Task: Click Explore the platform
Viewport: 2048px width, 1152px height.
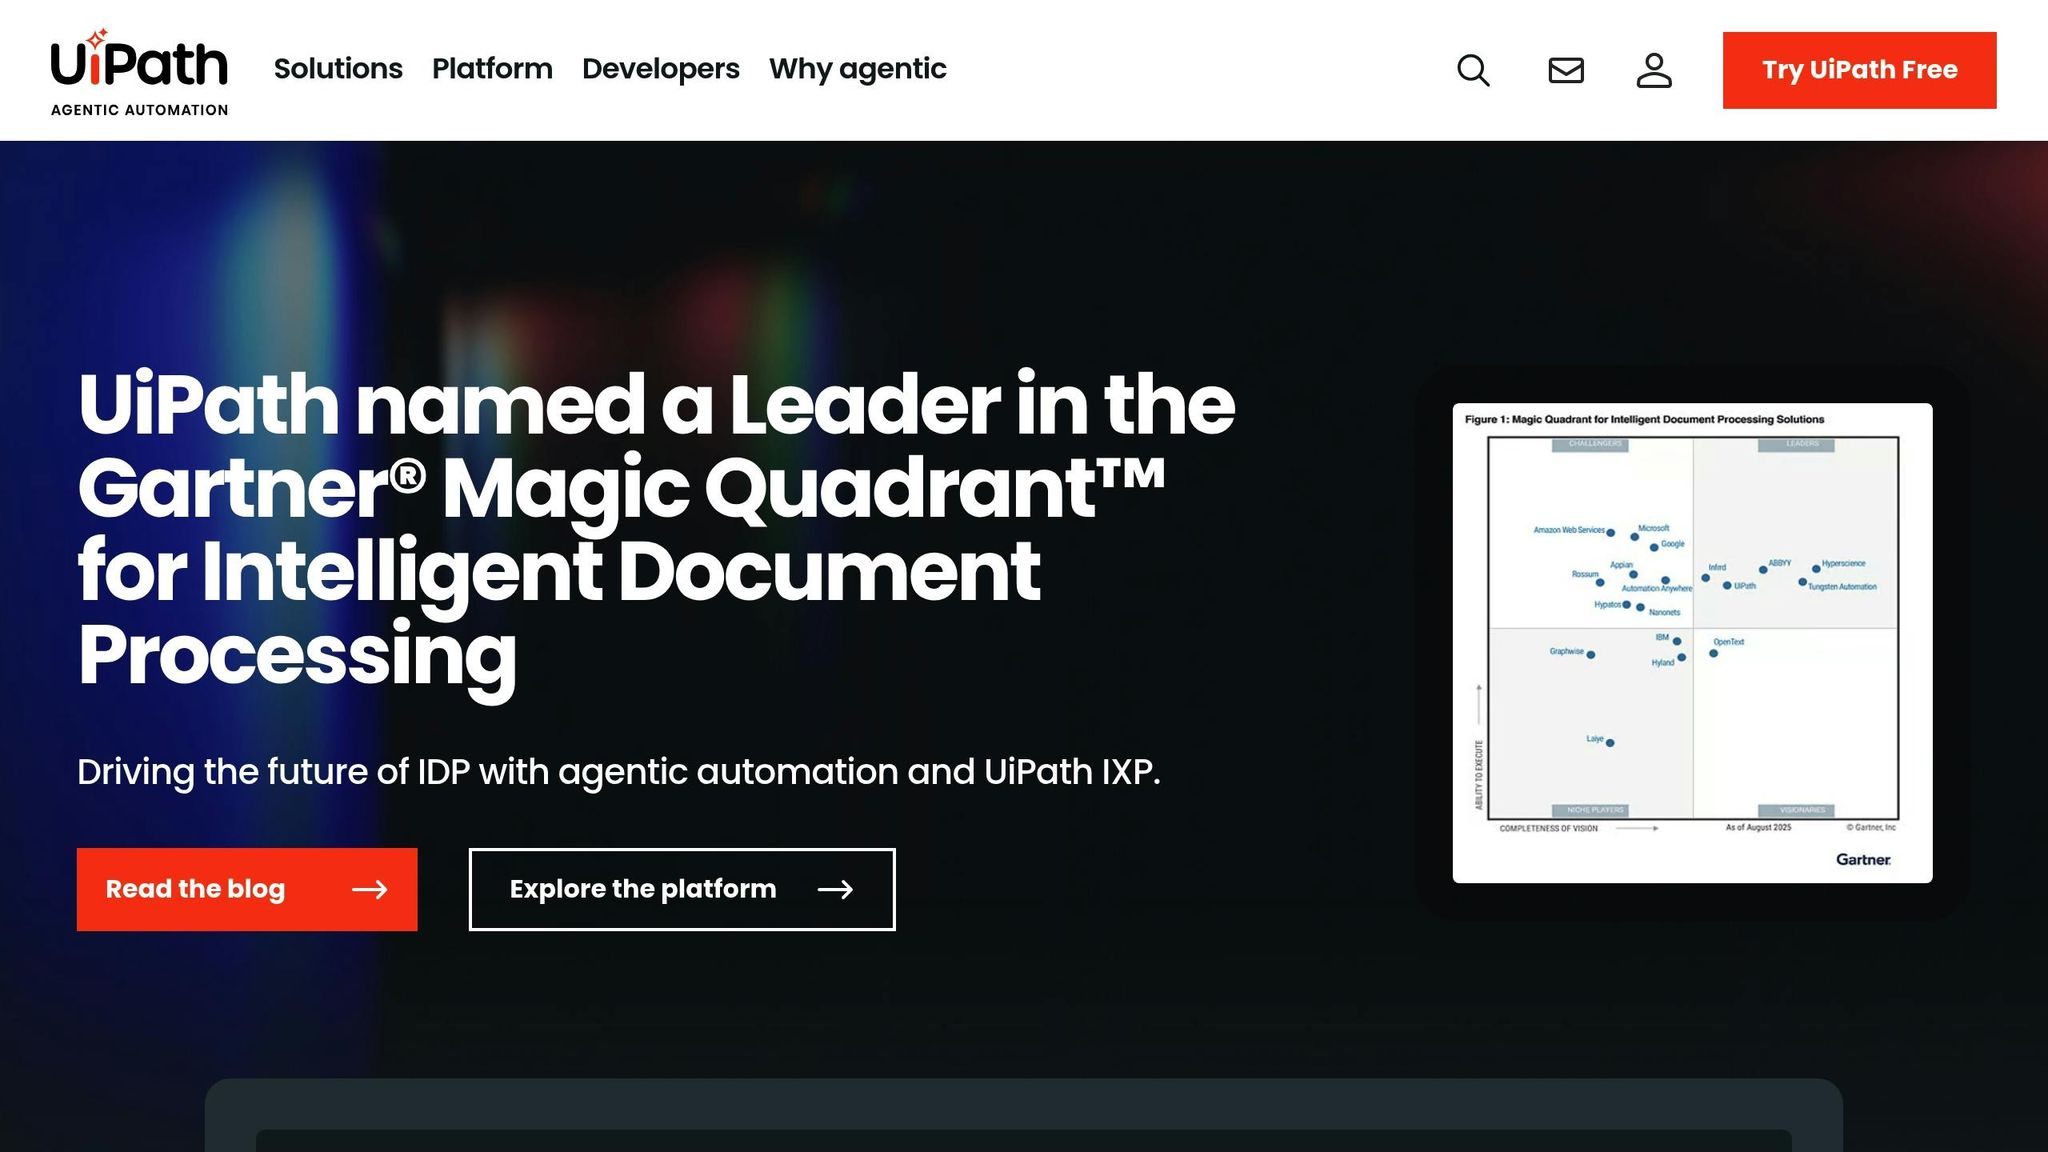Action: (680, 889)
